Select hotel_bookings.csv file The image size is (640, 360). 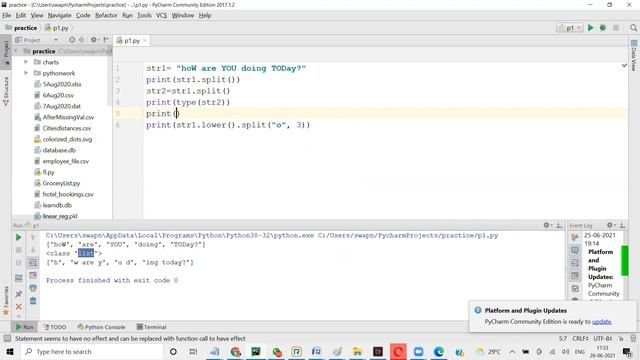[68, 194]
